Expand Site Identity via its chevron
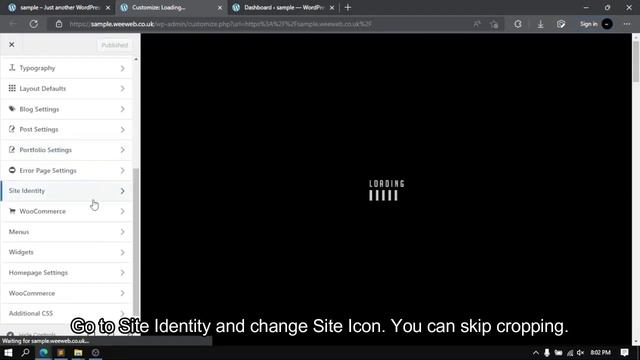 click(x=122, y=191)
